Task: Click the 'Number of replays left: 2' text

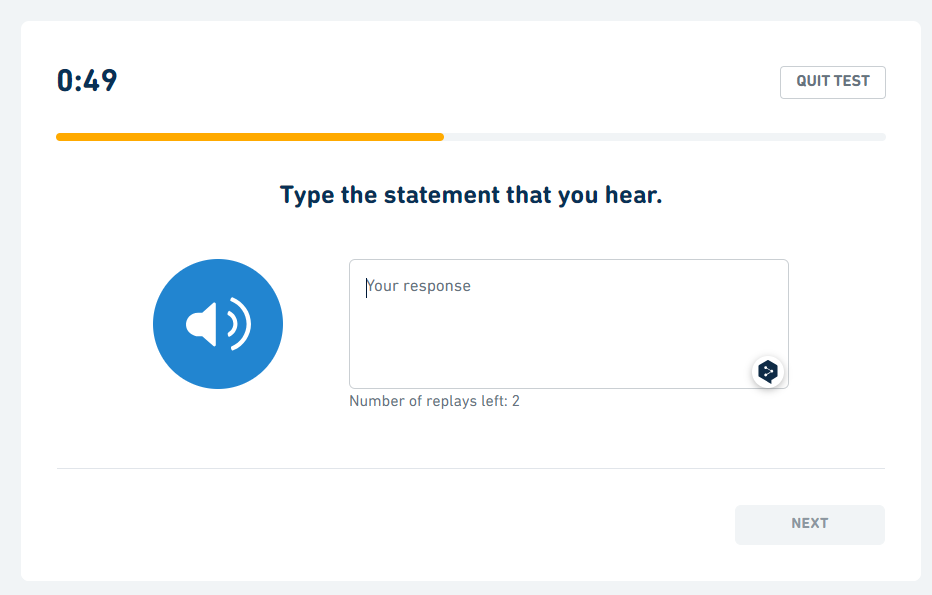Action: (434, 401)
